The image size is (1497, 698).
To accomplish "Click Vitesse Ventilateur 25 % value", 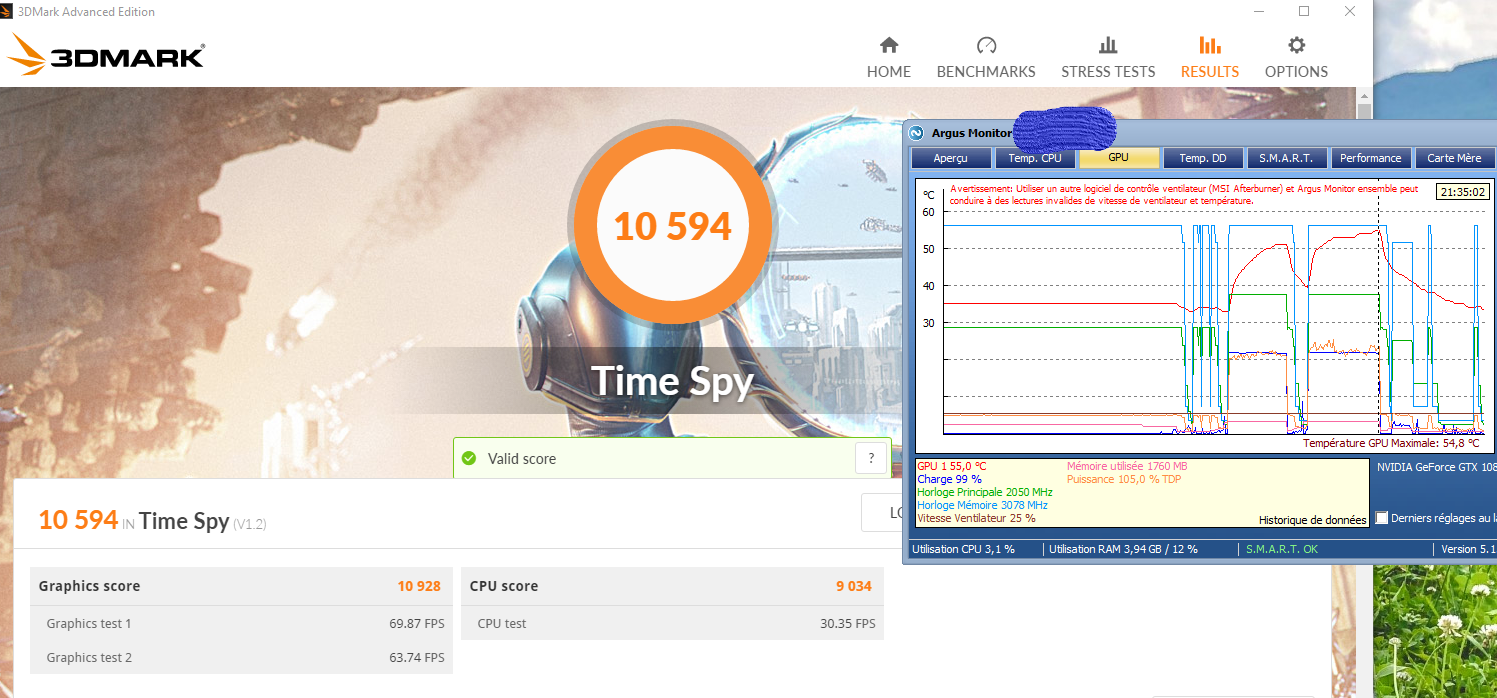I will coord(976,518).
